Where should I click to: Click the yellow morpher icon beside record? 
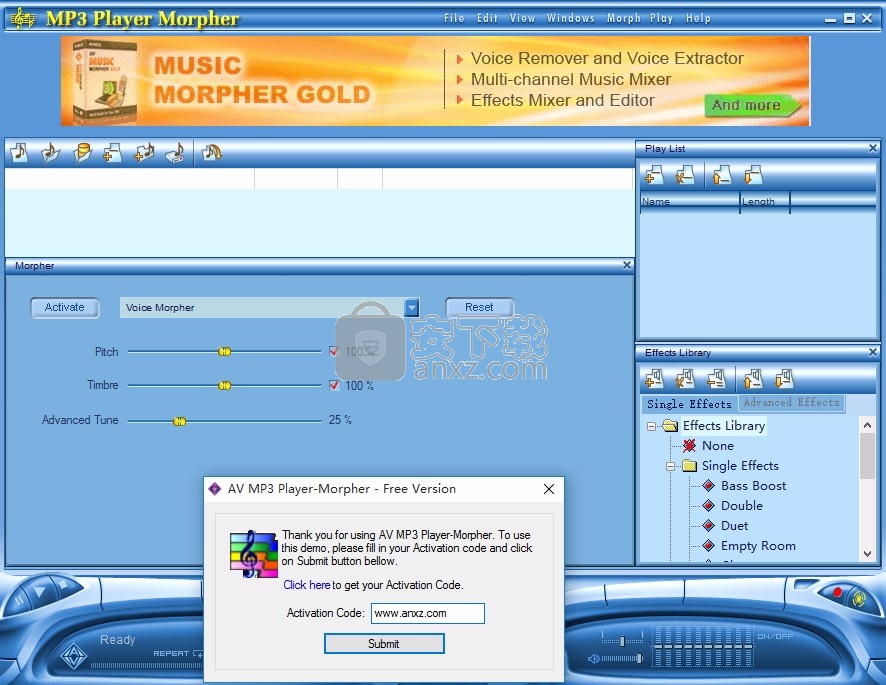click(858, 598)
